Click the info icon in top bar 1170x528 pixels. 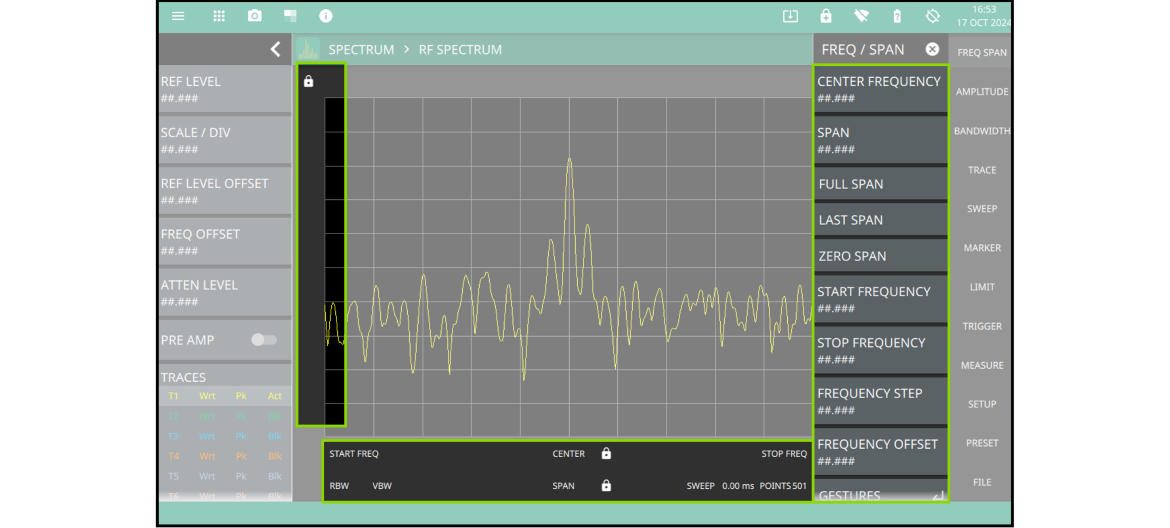tap(325, 16)
